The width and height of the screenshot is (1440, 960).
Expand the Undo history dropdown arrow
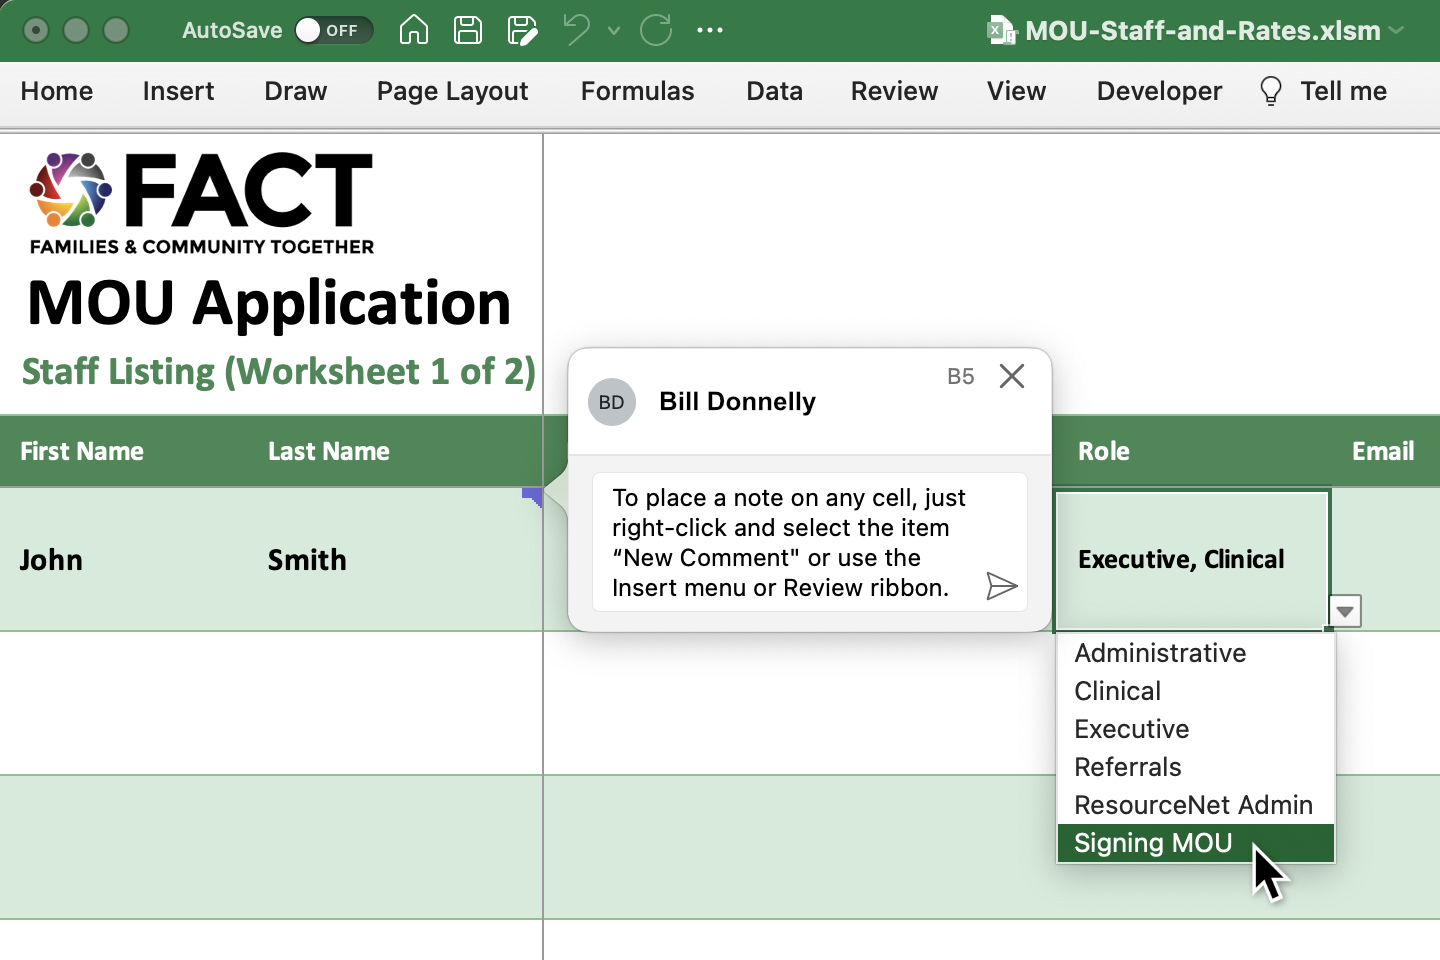(614, 31)
